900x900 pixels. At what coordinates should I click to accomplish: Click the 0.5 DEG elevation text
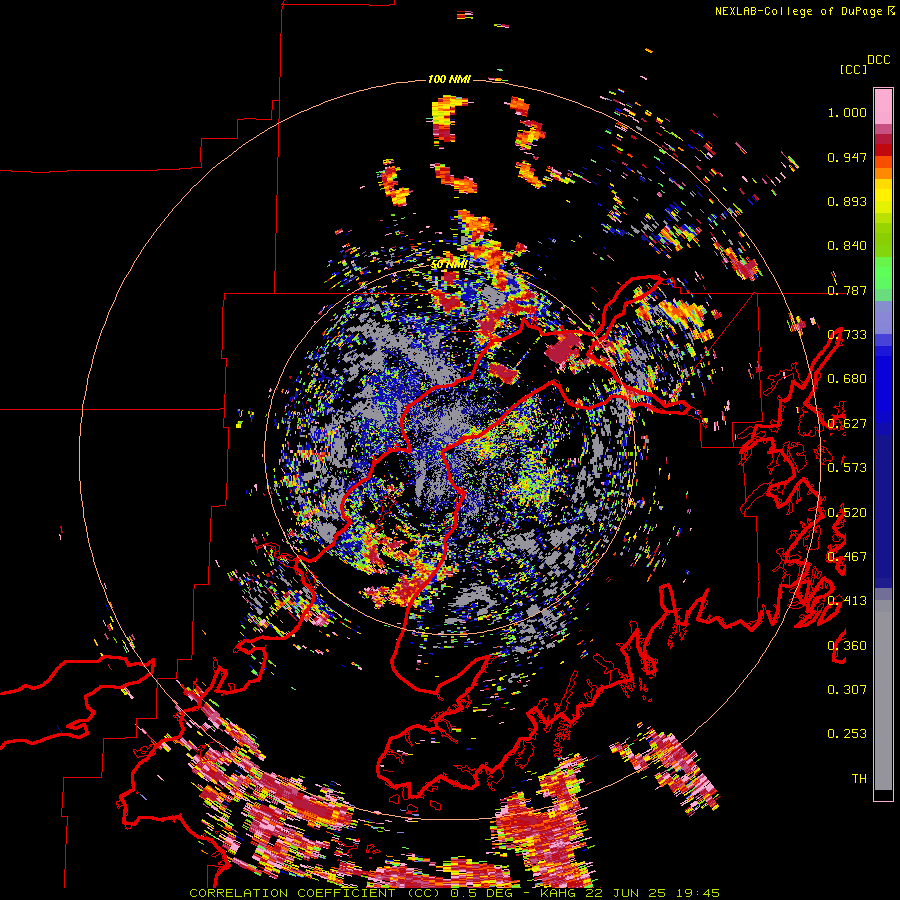483,893
